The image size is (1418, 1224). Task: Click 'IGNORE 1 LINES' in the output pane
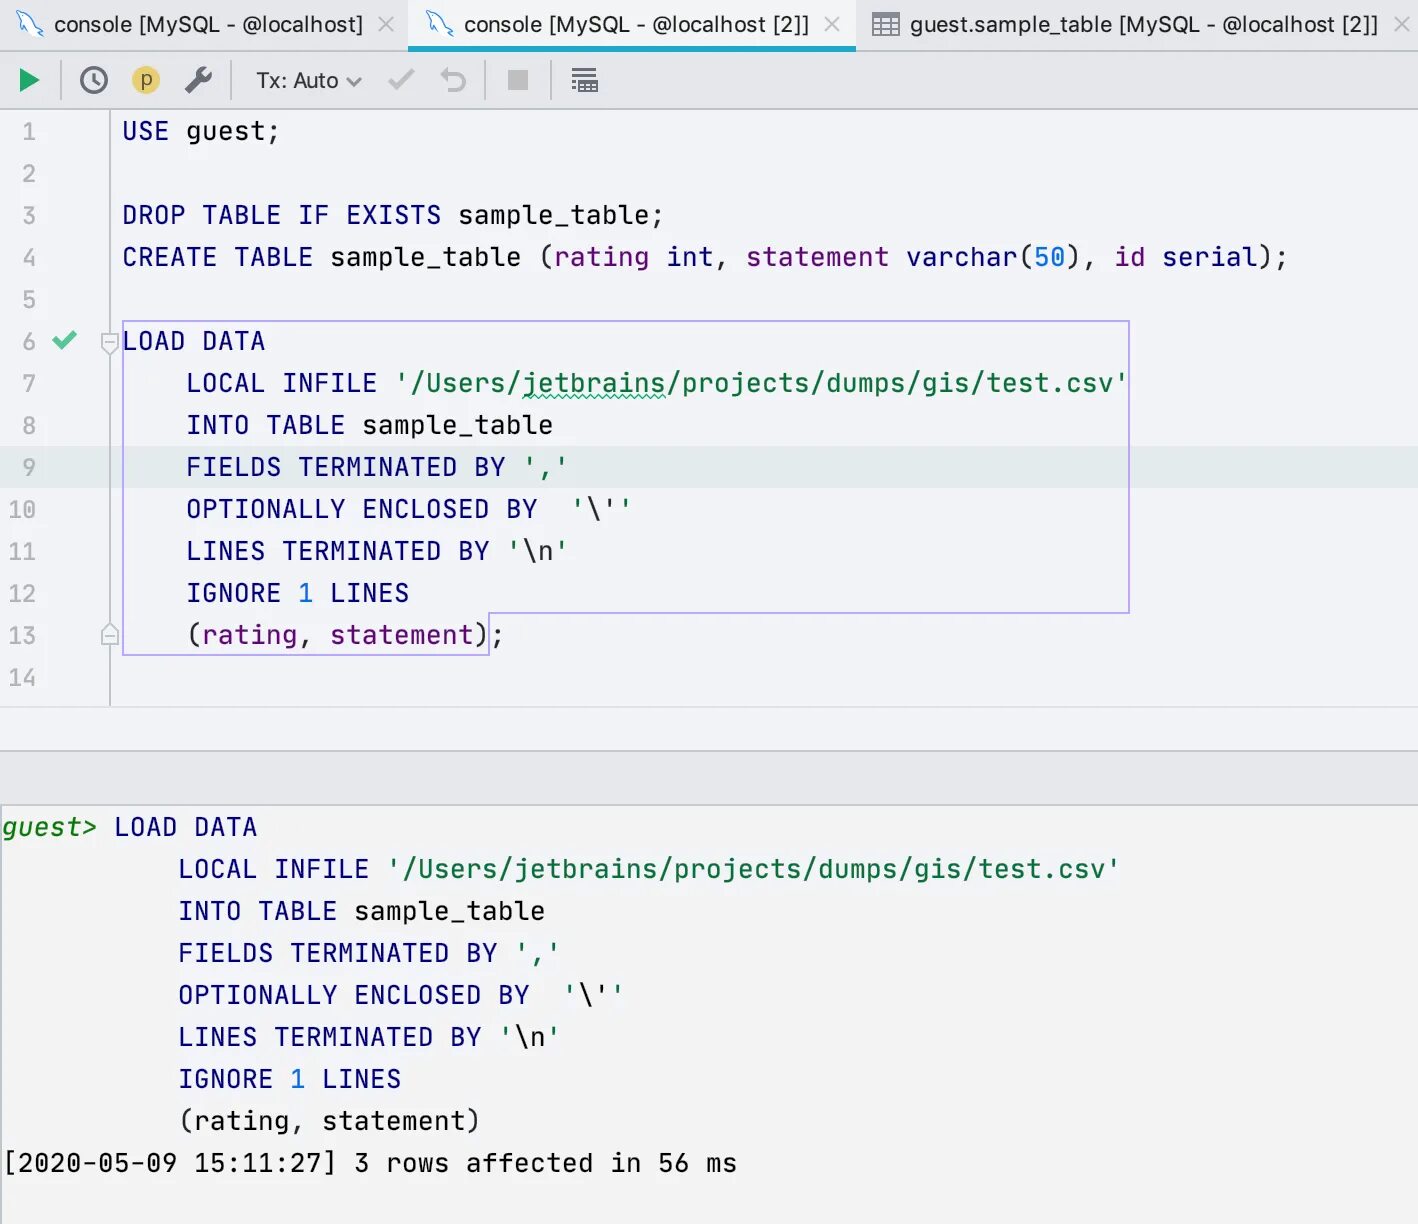tap(290, 1079)
